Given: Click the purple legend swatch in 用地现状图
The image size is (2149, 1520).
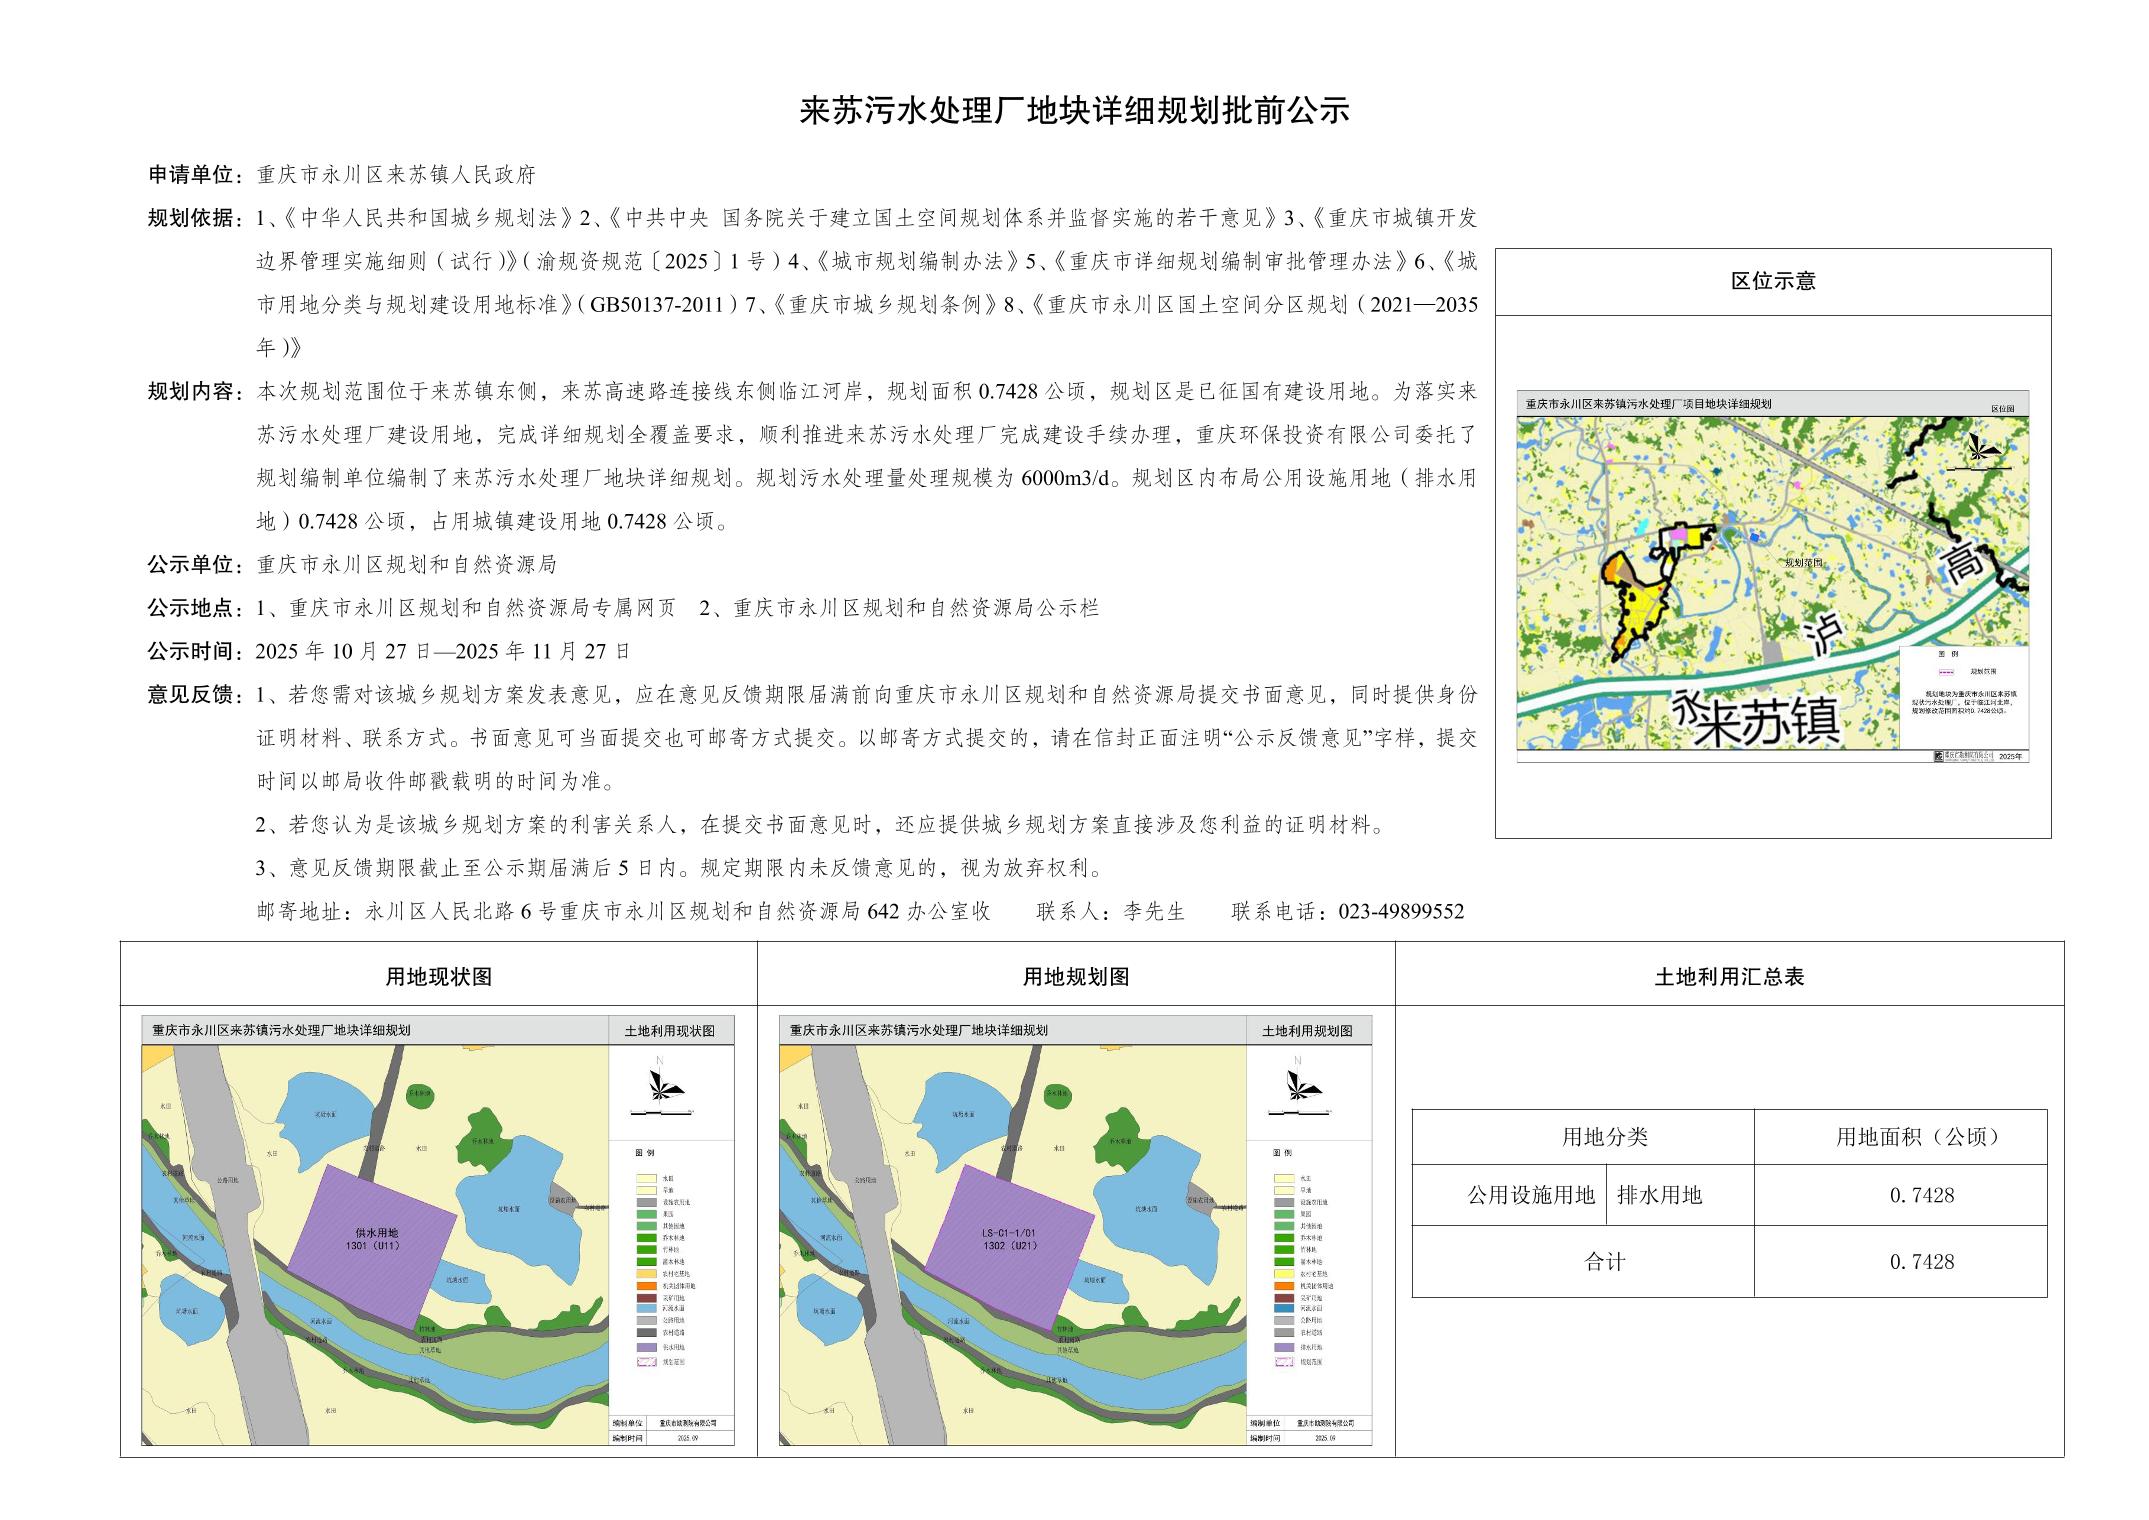Looking at the screenshot, I should [x=646, y=1347].
